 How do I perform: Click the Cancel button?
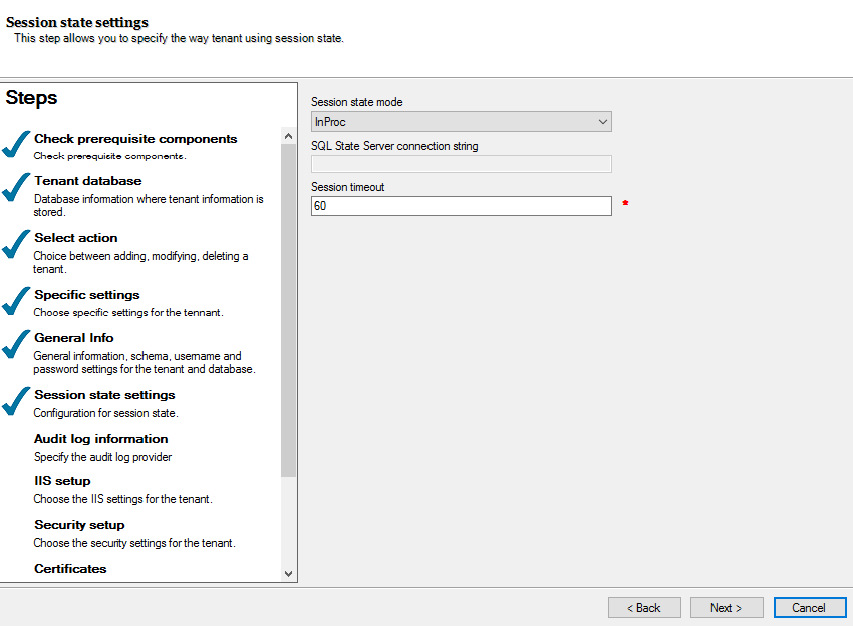tap(810, 607)
